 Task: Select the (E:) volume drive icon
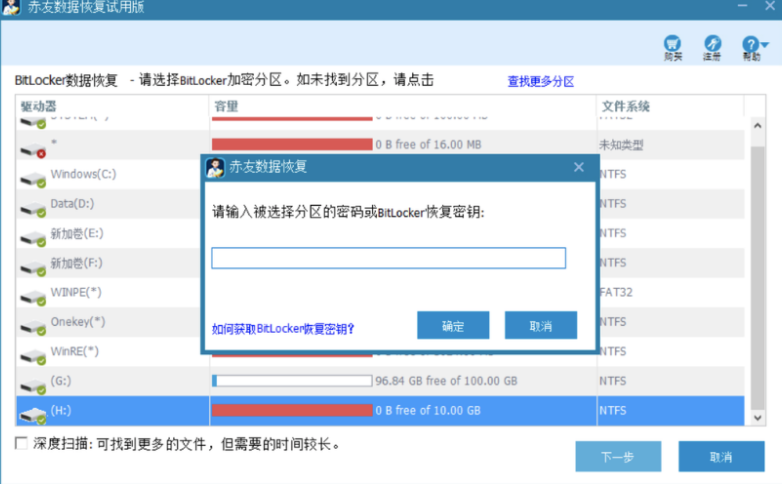33,239
